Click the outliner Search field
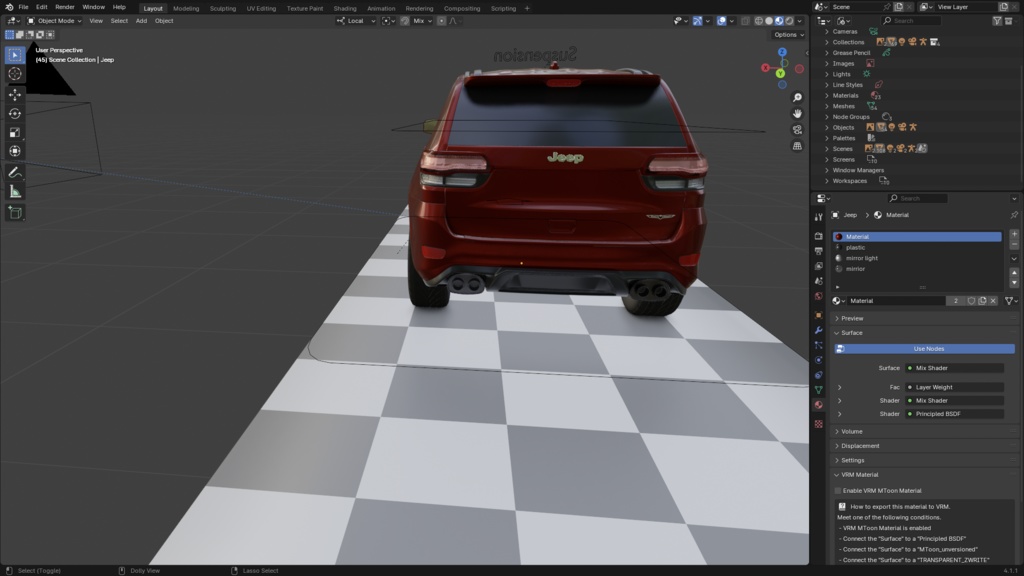Screen dimensions: 1024x576 912,21
